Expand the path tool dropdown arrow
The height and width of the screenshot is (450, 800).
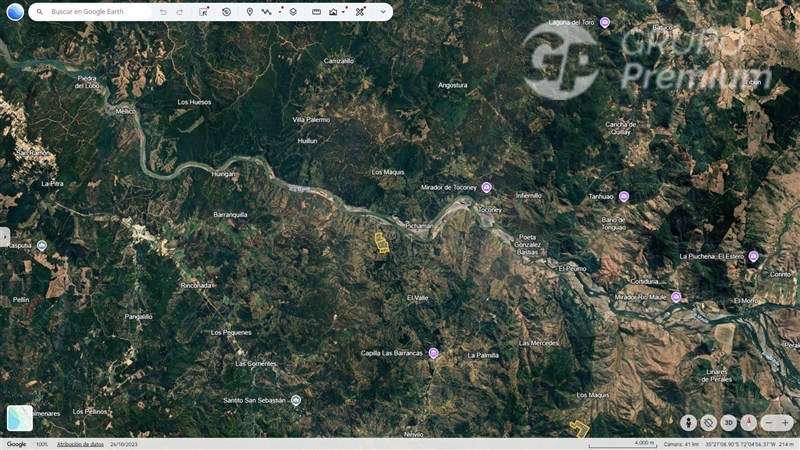tap(281, 10)
